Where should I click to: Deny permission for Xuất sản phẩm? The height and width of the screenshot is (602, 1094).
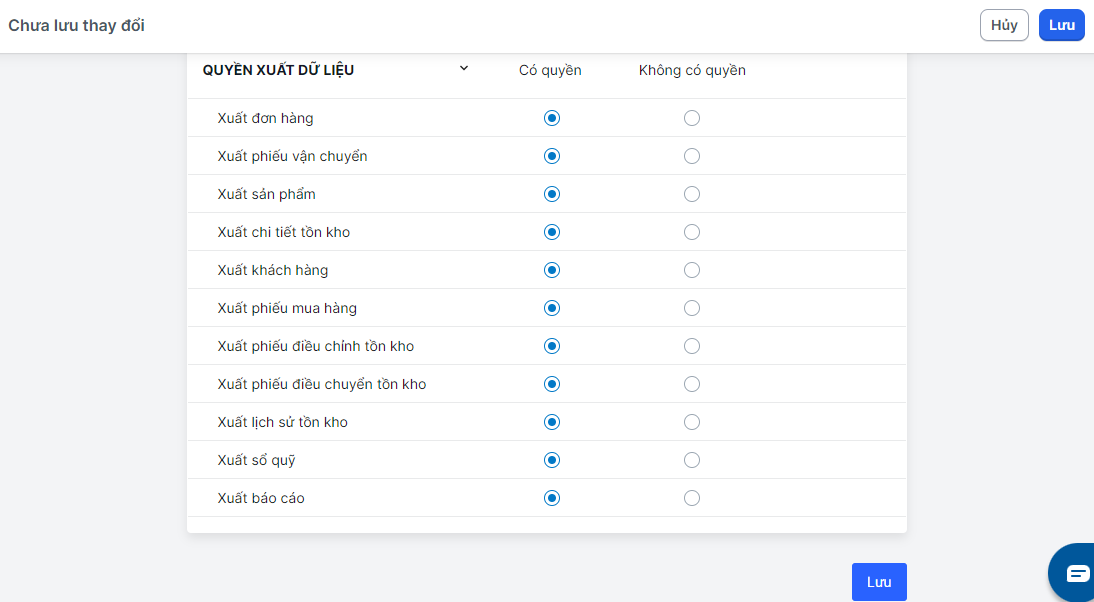(x=692, y=194)
